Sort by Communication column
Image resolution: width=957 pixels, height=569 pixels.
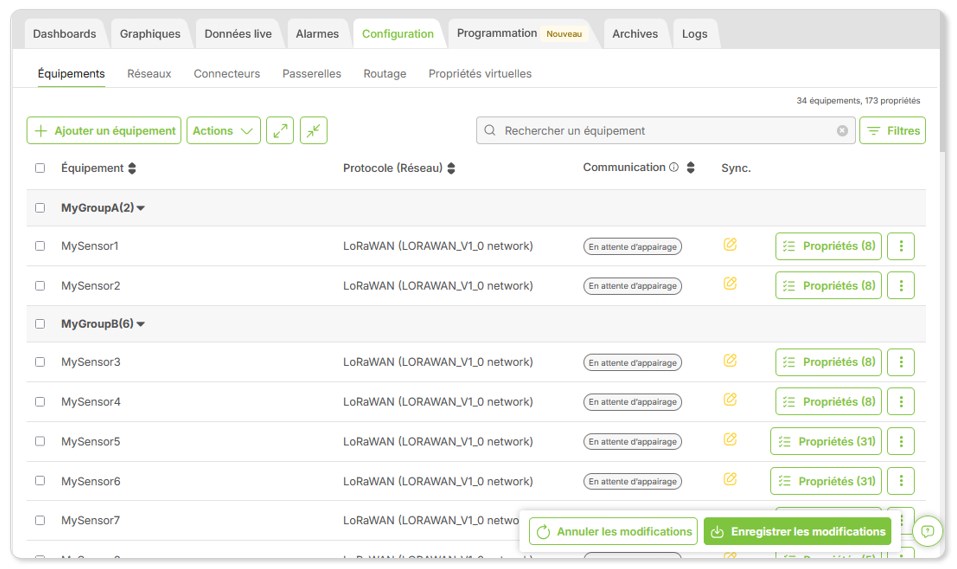[690, 167]
